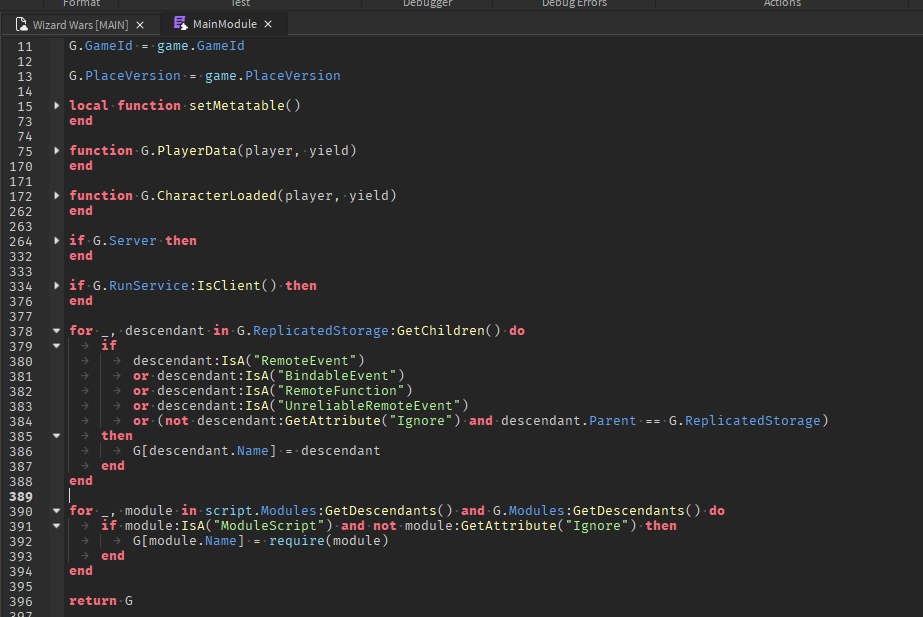This screenshot has width=923, height=617.
Task: Collapse the descendant for loop at line 378
Action: click(x=56, y=330)
